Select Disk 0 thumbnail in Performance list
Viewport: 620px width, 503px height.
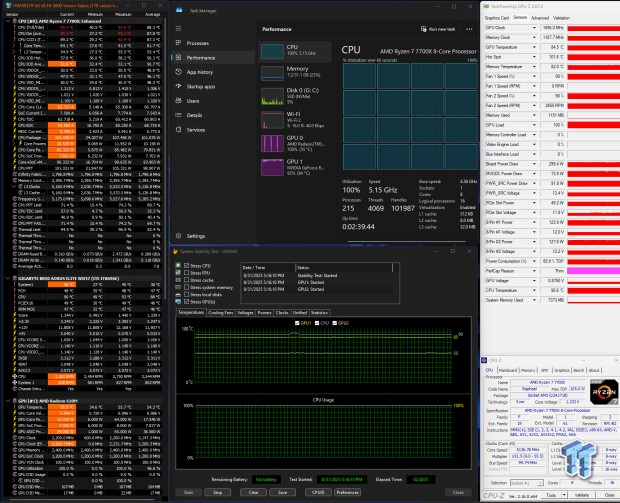tap(272, 96)
